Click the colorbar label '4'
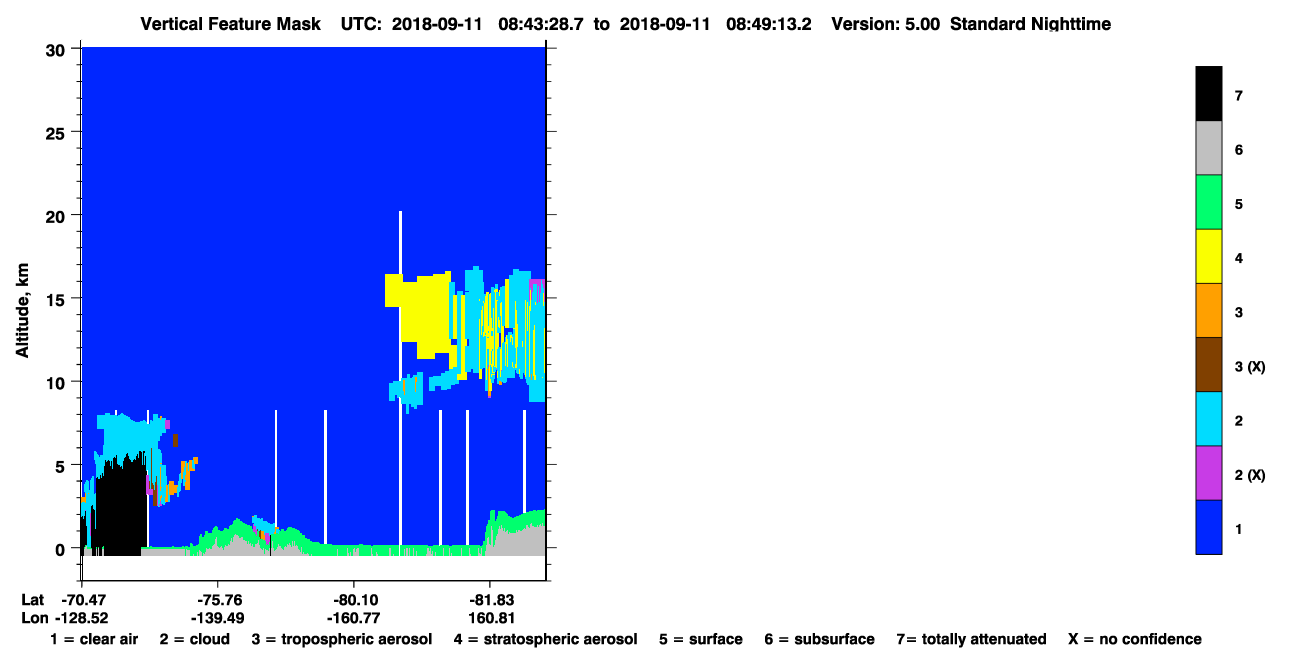Image resolution: width=1300 pixels, height=667 pixels. pyautogui.click(x=1239, y=258)
